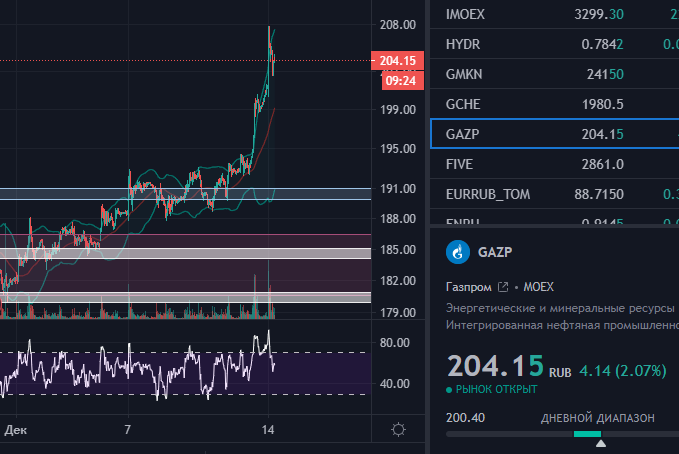Open chart settings gear icon

pos(398,429)
